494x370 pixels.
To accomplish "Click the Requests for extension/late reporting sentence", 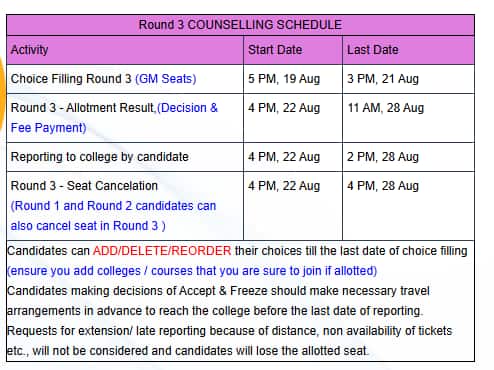I will [230, 341].
